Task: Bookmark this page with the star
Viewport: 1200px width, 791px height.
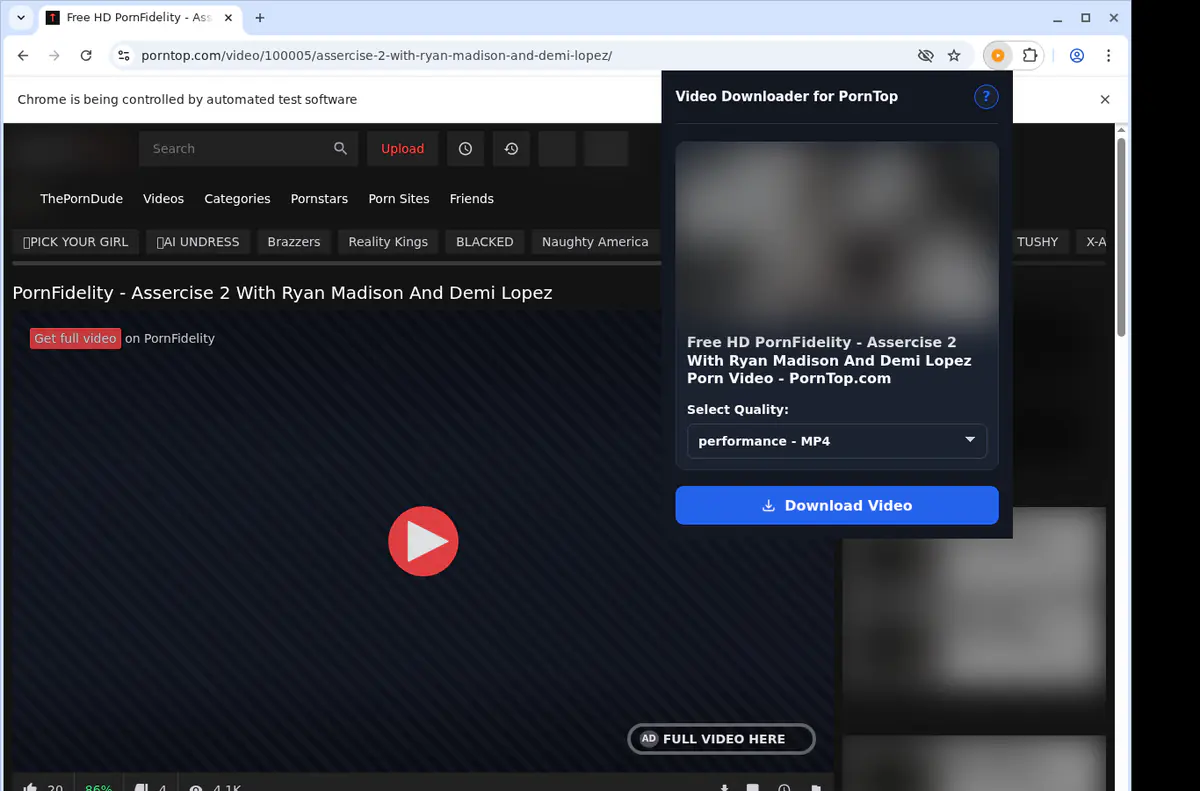Action: point(954,56)
